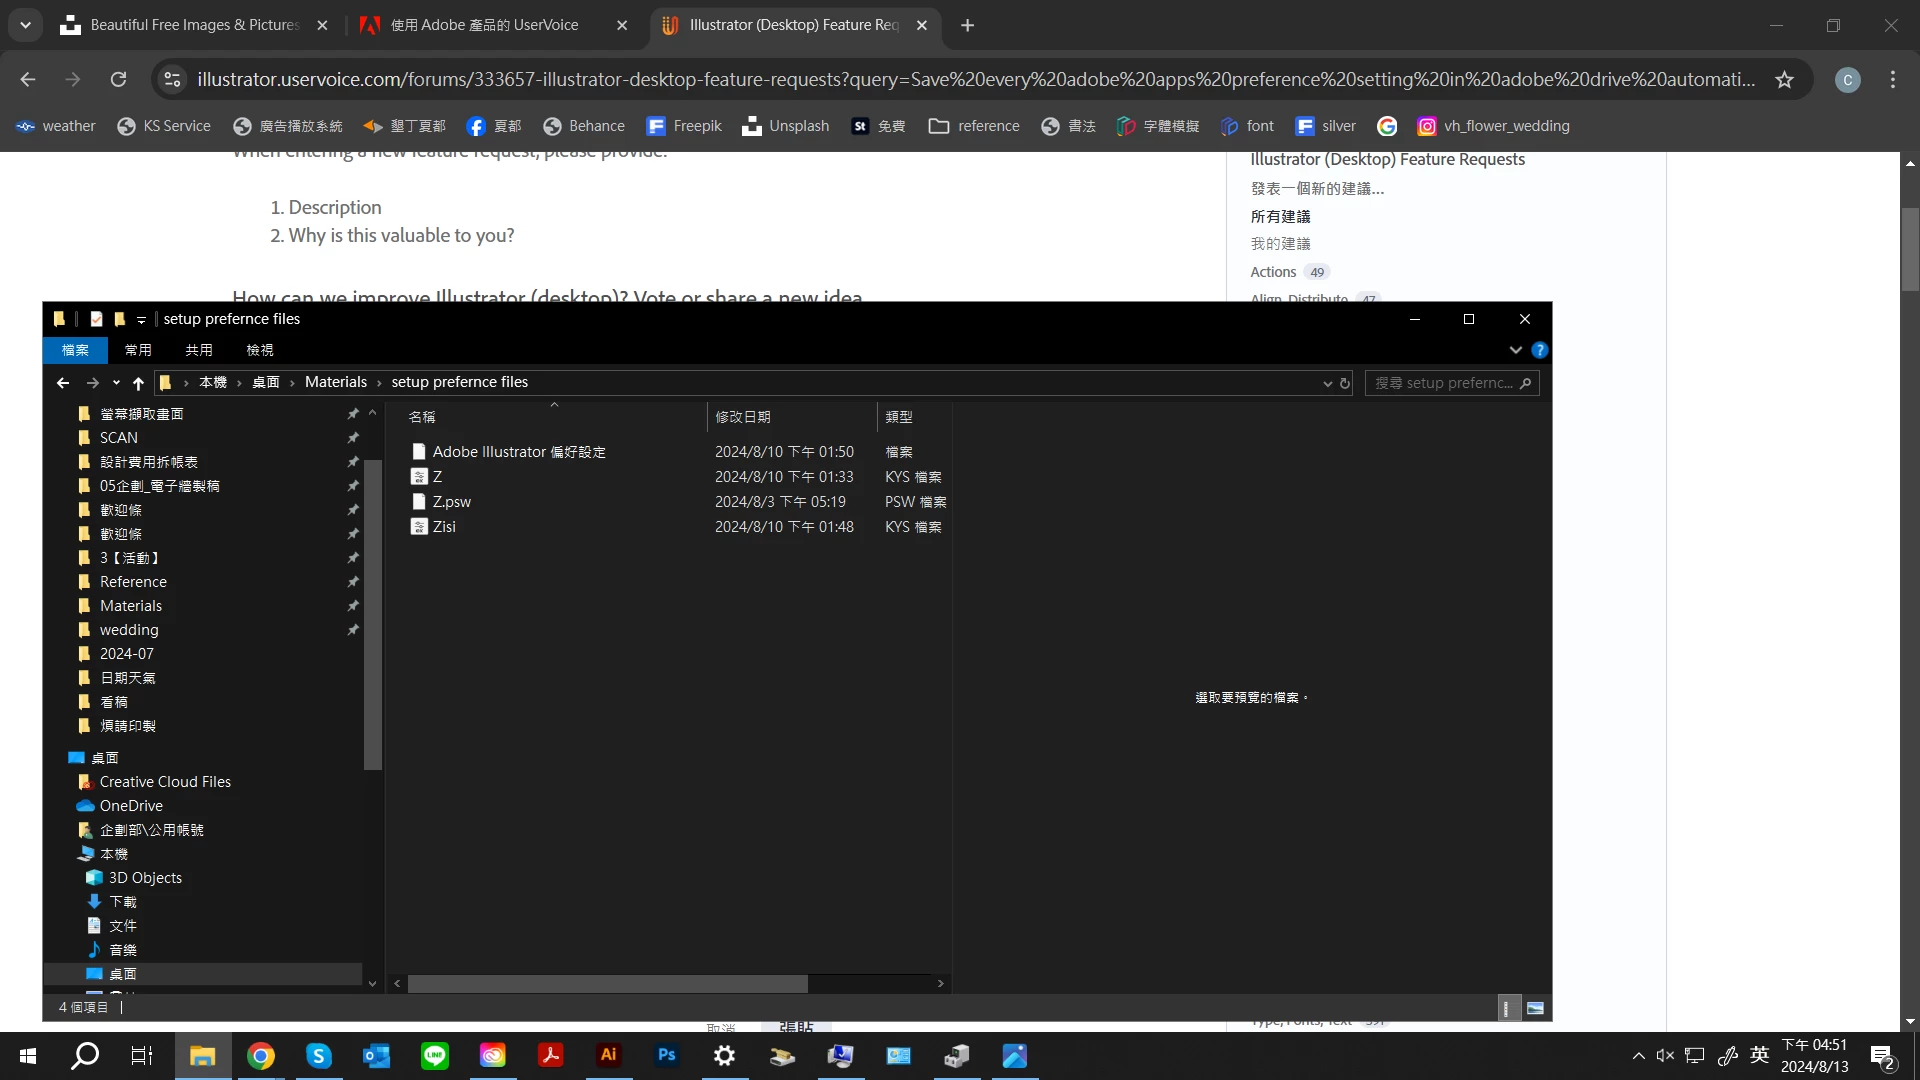Open recent locations dropdown arrow
Image resolution: width=1920 pixels, height=1080 pixels.
click(116, 383)
